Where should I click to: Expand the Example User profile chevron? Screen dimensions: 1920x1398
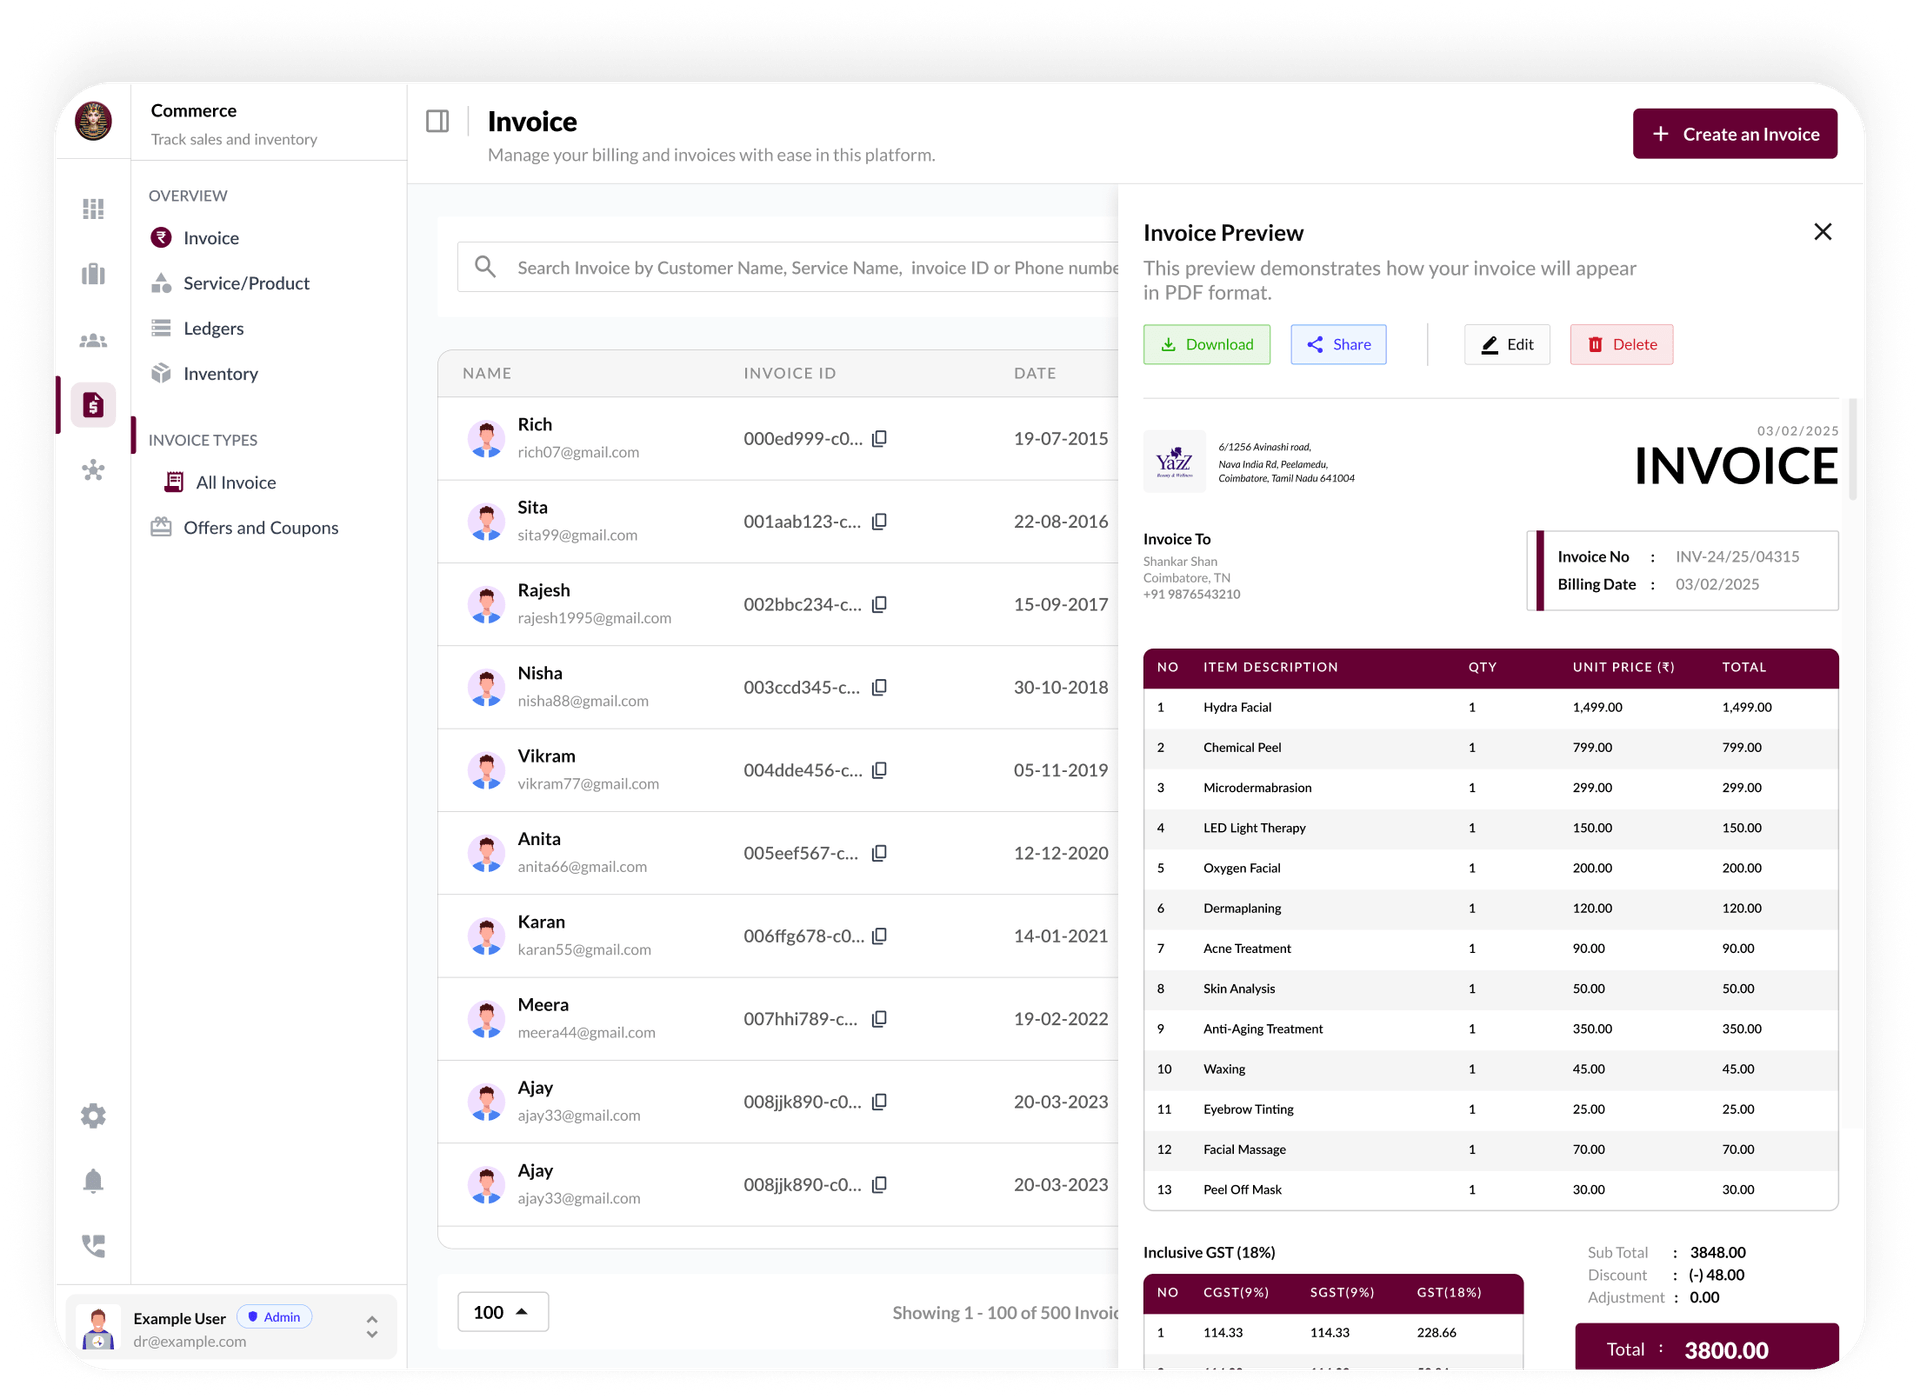tap(371, 1326)
